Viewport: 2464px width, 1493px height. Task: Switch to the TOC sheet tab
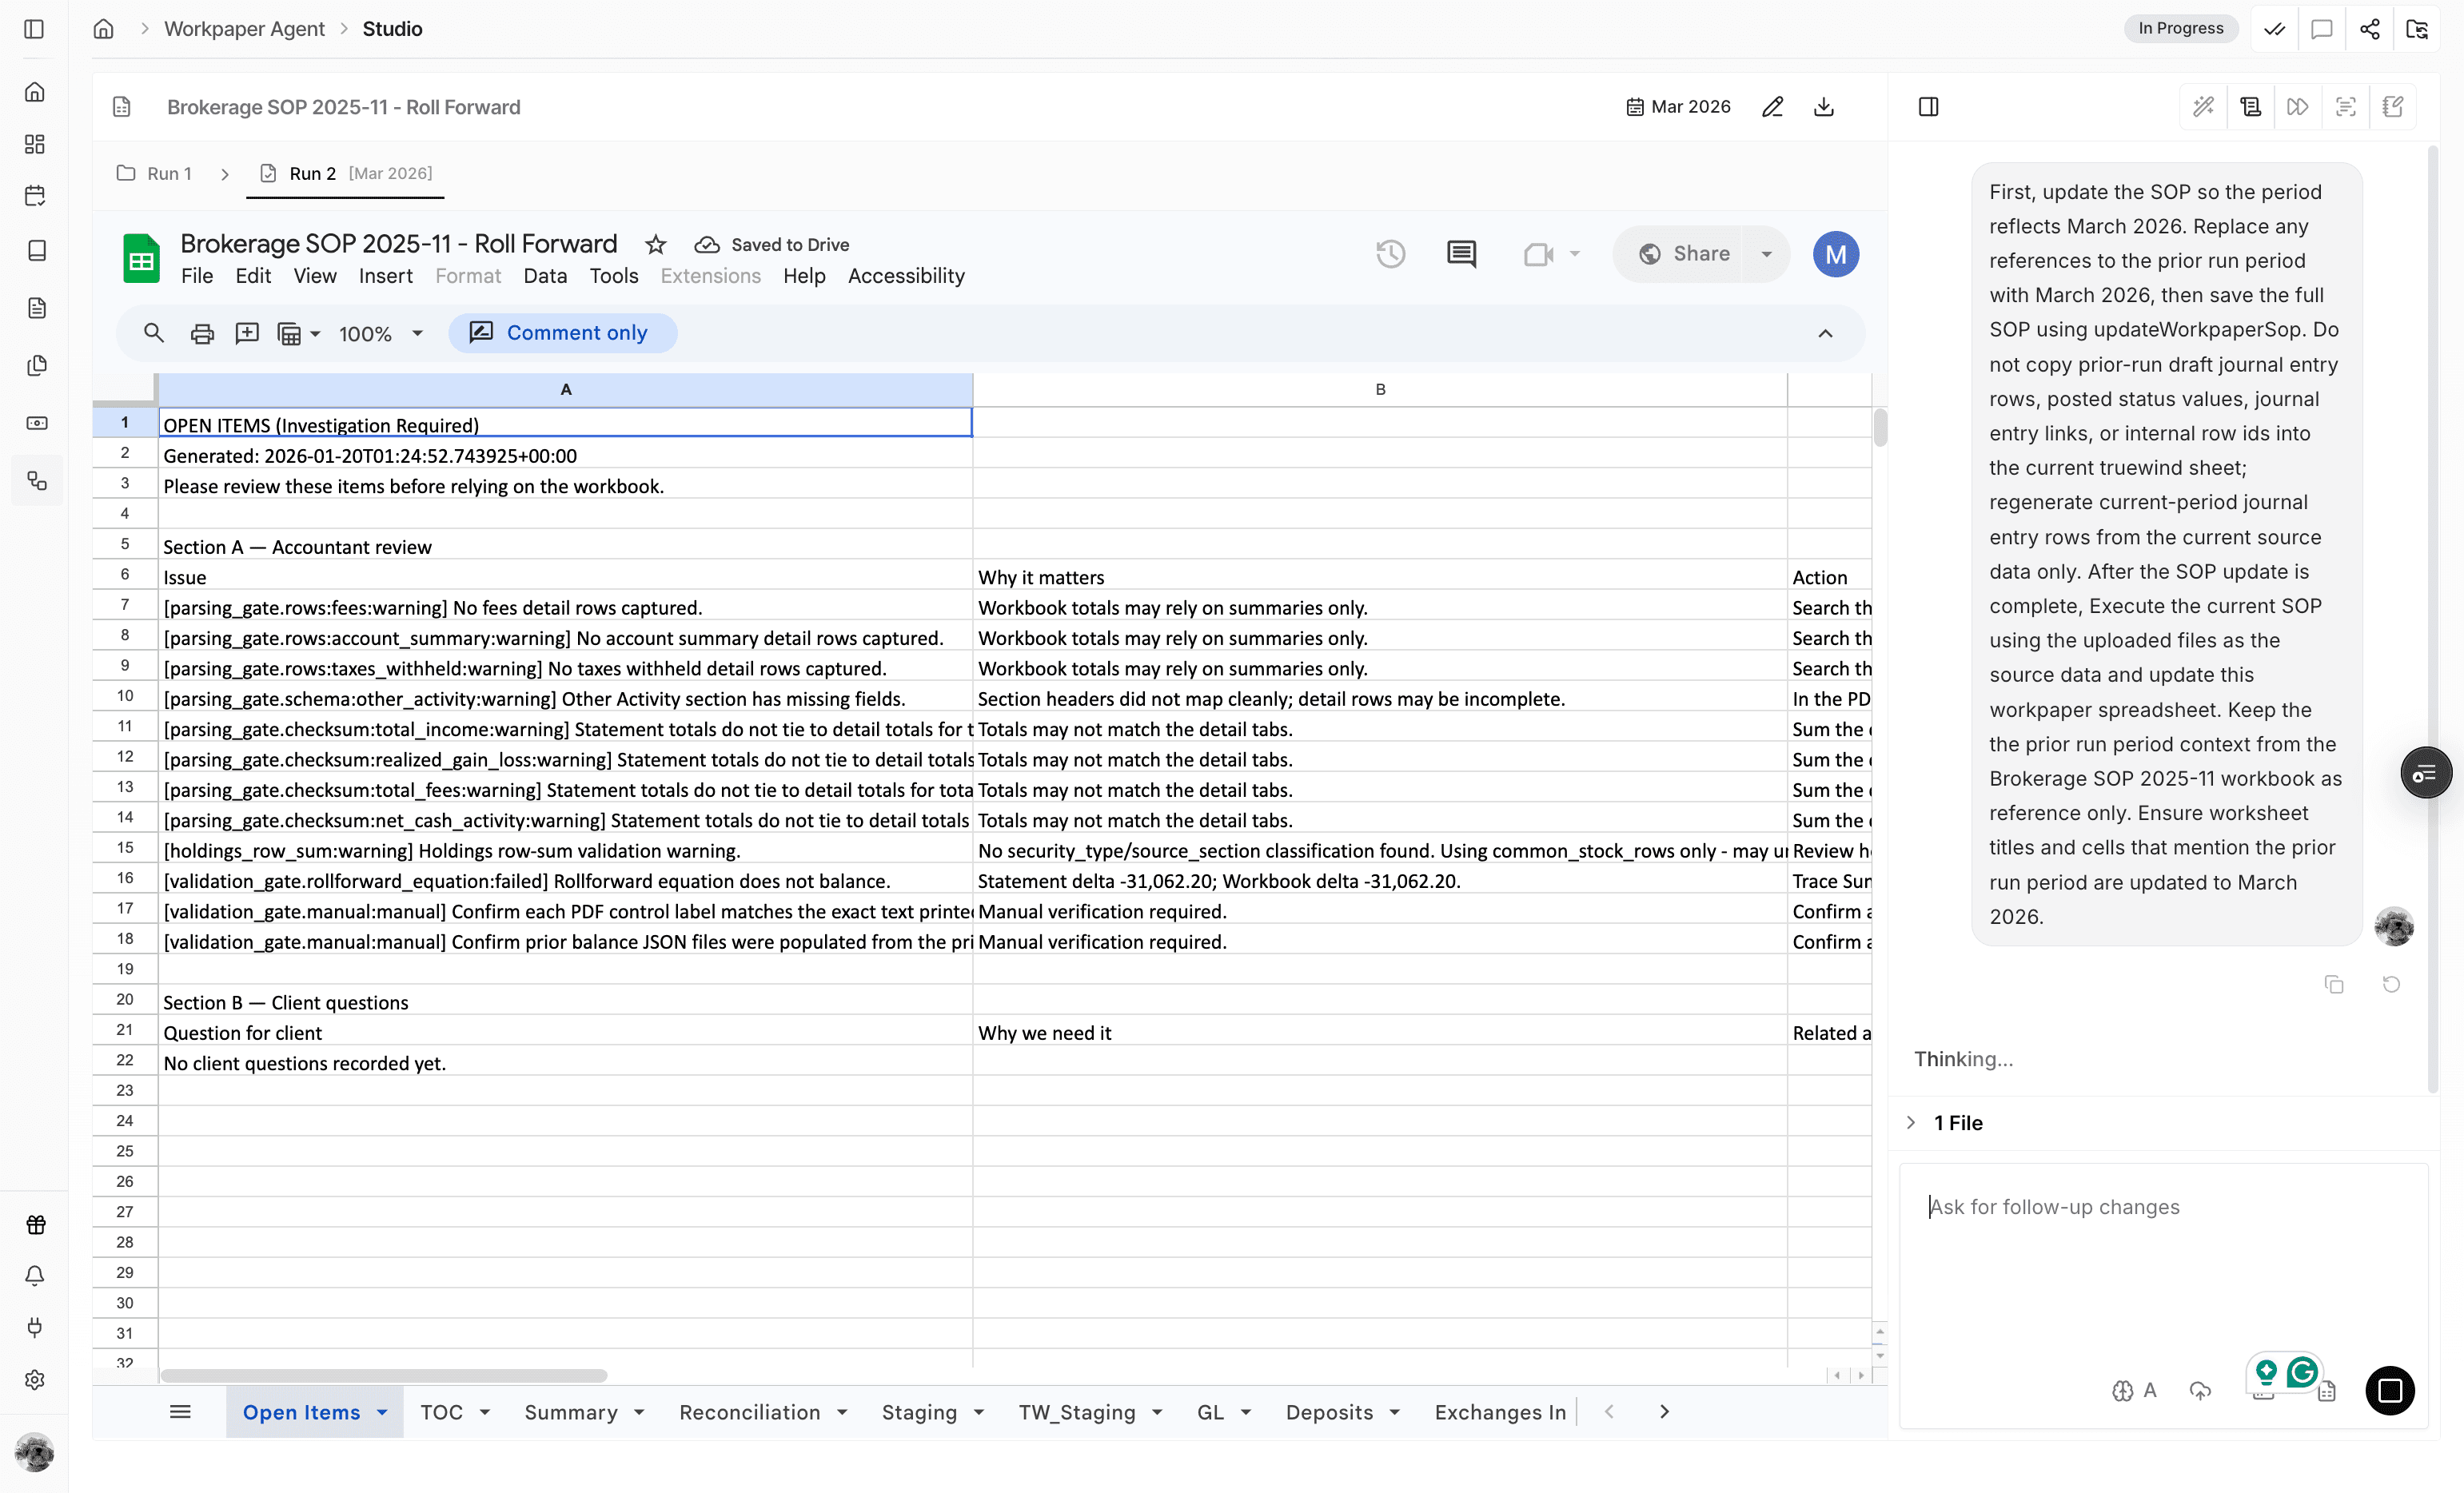pos(442,1413)
